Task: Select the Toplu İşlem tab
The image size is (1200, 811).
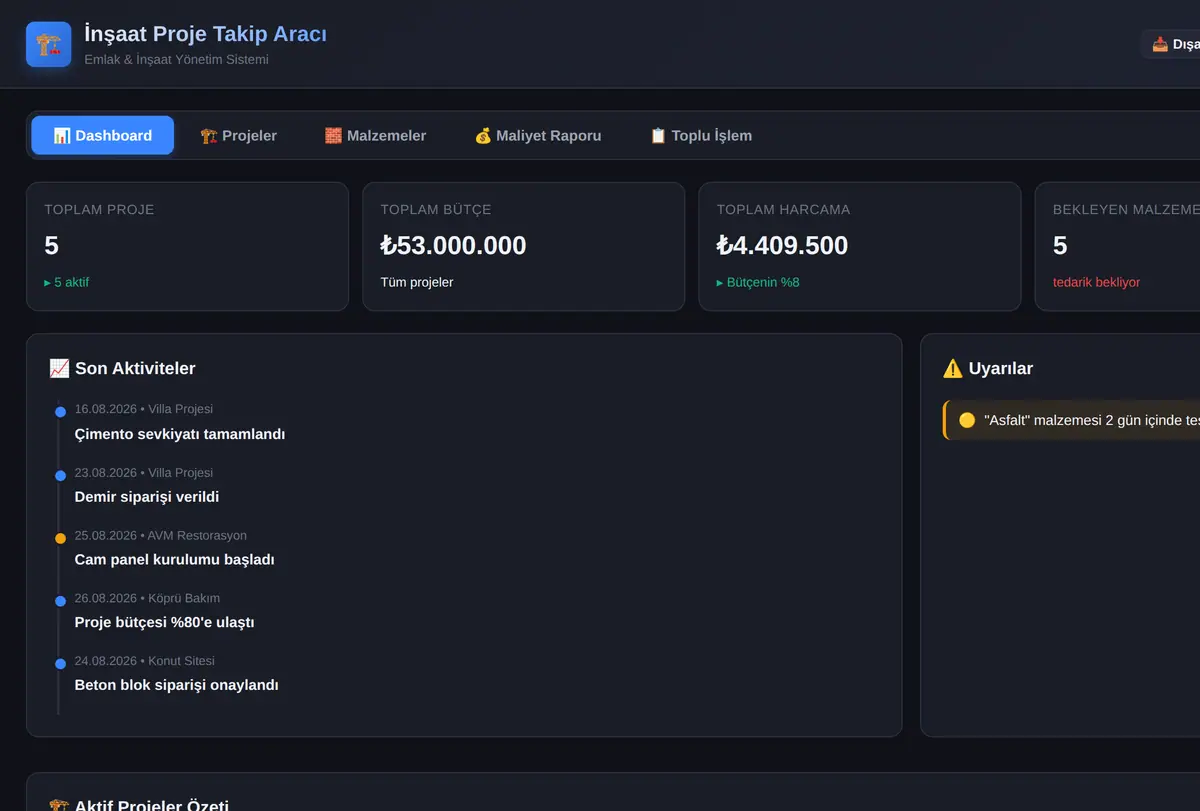Action: [701, 135]
